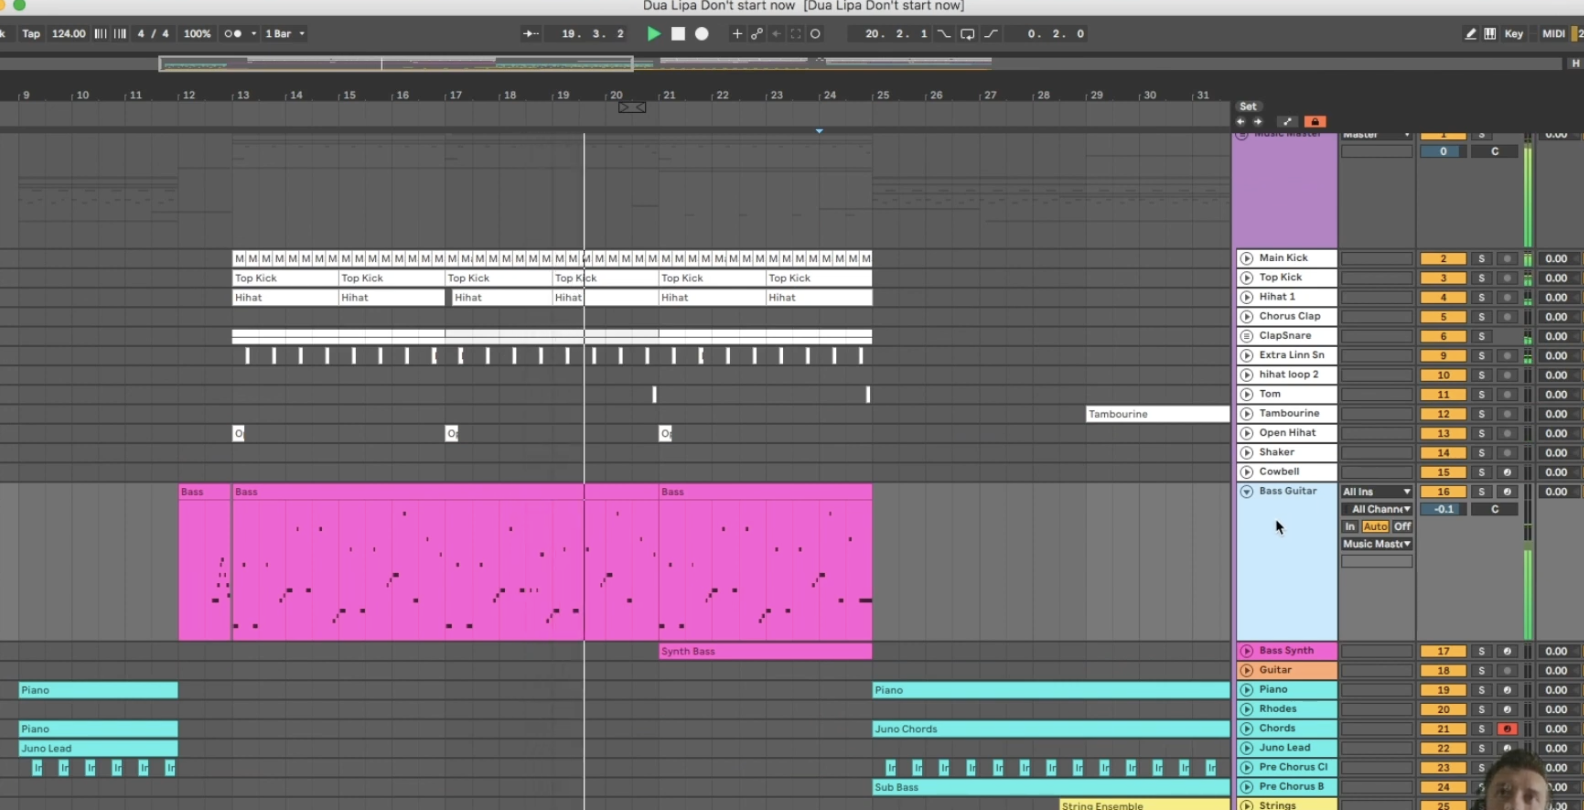Open the 1 Bar quantization dropdown
Image resolution: width=1584 pixels, height=810 pixels.
[x=284, y=34]
